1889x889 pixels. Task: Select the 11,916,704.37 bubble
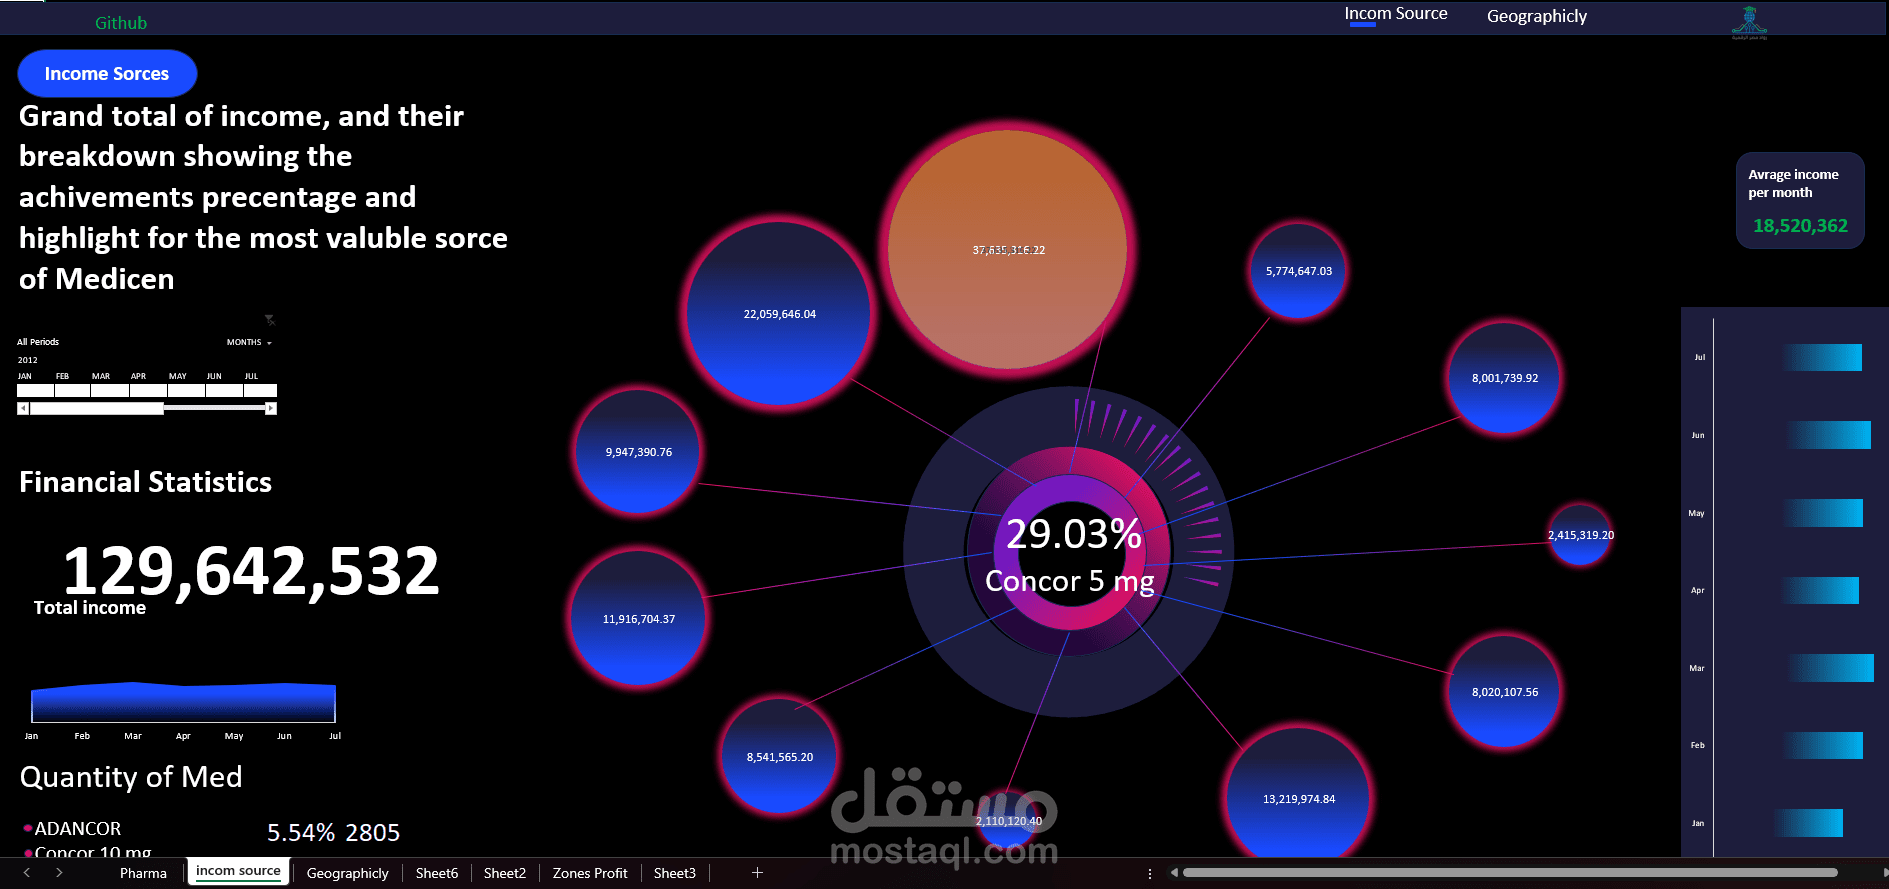pos(638,619)
